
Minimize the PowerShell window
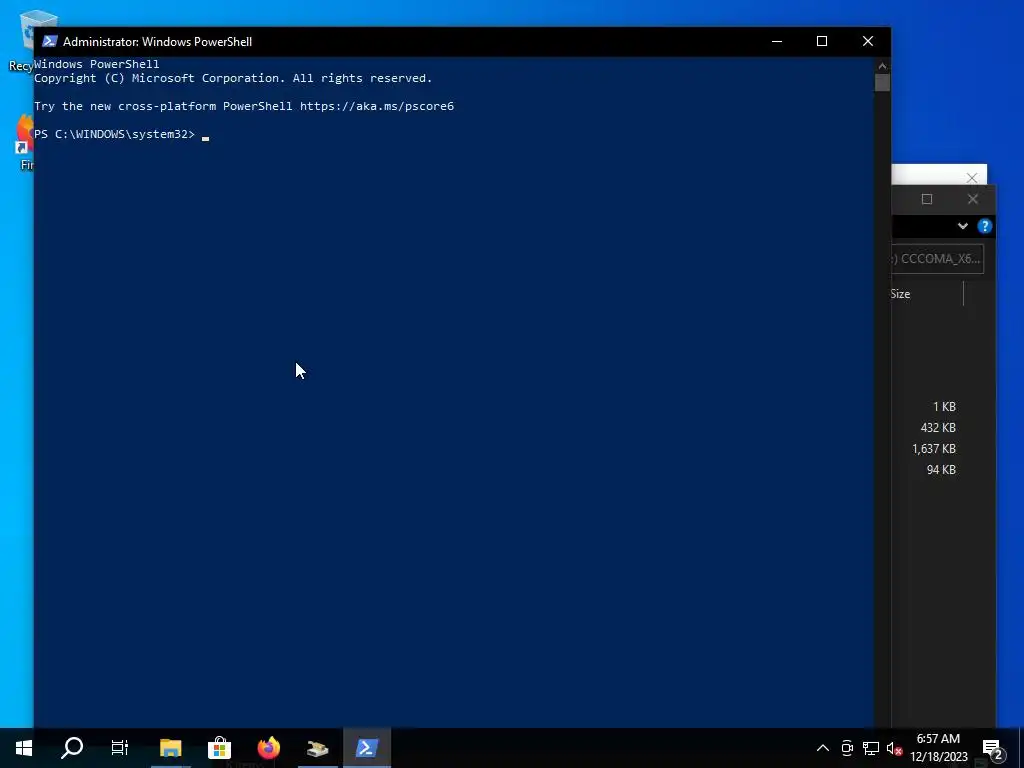[776, 41]
